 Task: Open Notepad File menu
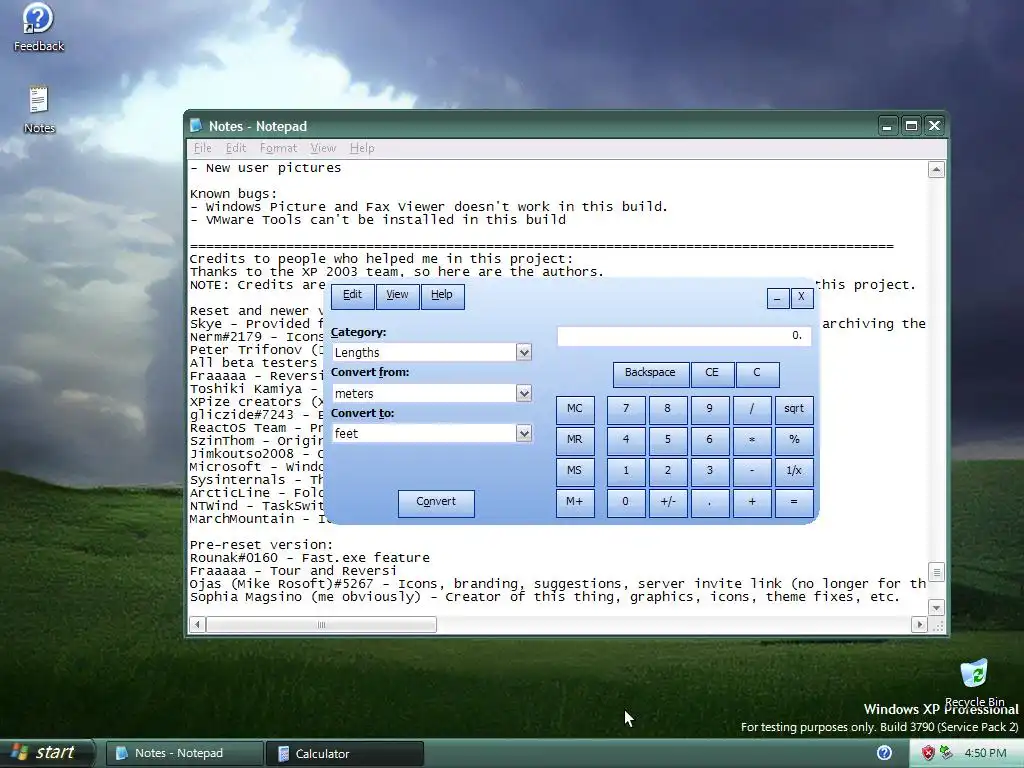(202, 148)
